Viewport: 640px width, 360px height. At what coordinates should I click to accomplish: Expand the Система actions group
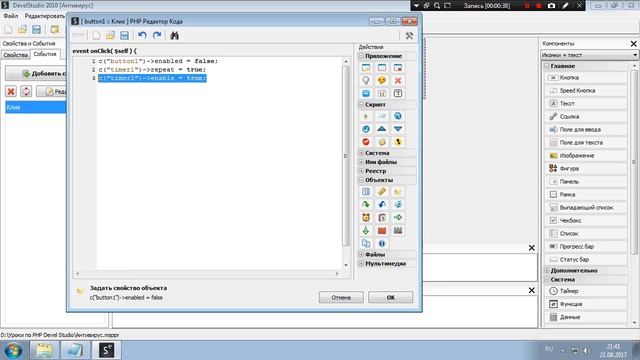(362, 153)
